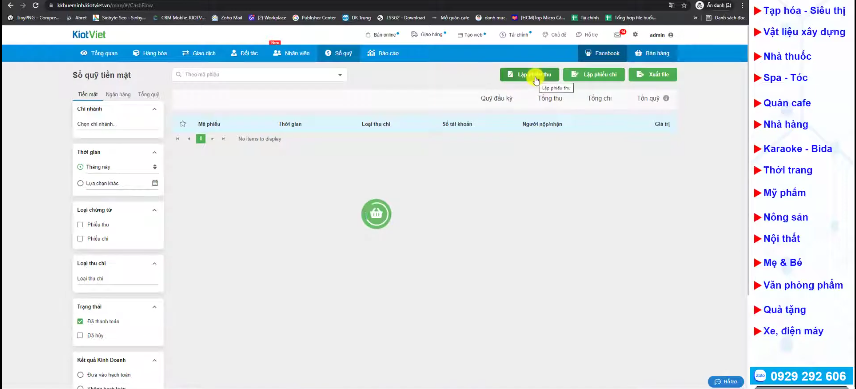The height and width of the screenshot is (389, 856).
Task: Collapse the Thời gian filter panel
Action: pos(154,152)
